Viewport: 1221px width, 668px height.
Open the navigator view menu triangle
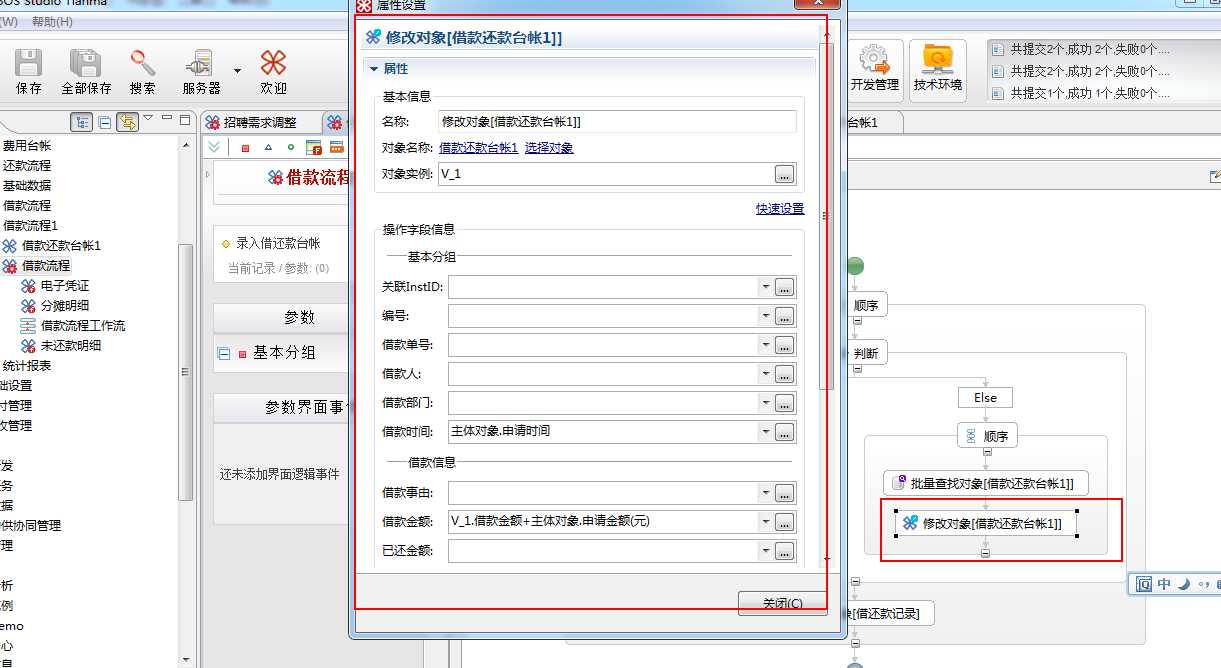(148, 119)
